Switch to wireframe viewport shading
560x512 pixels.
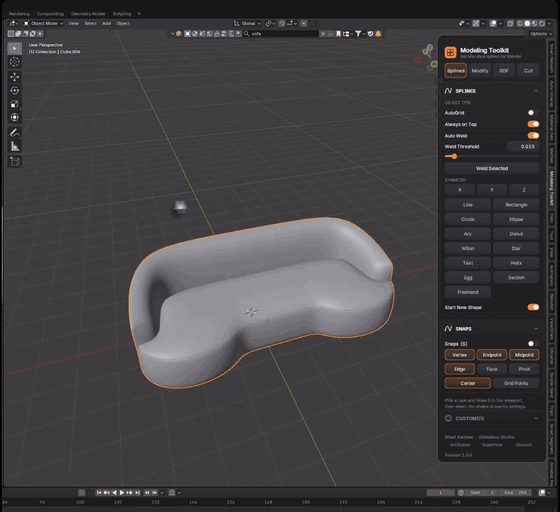520,24
